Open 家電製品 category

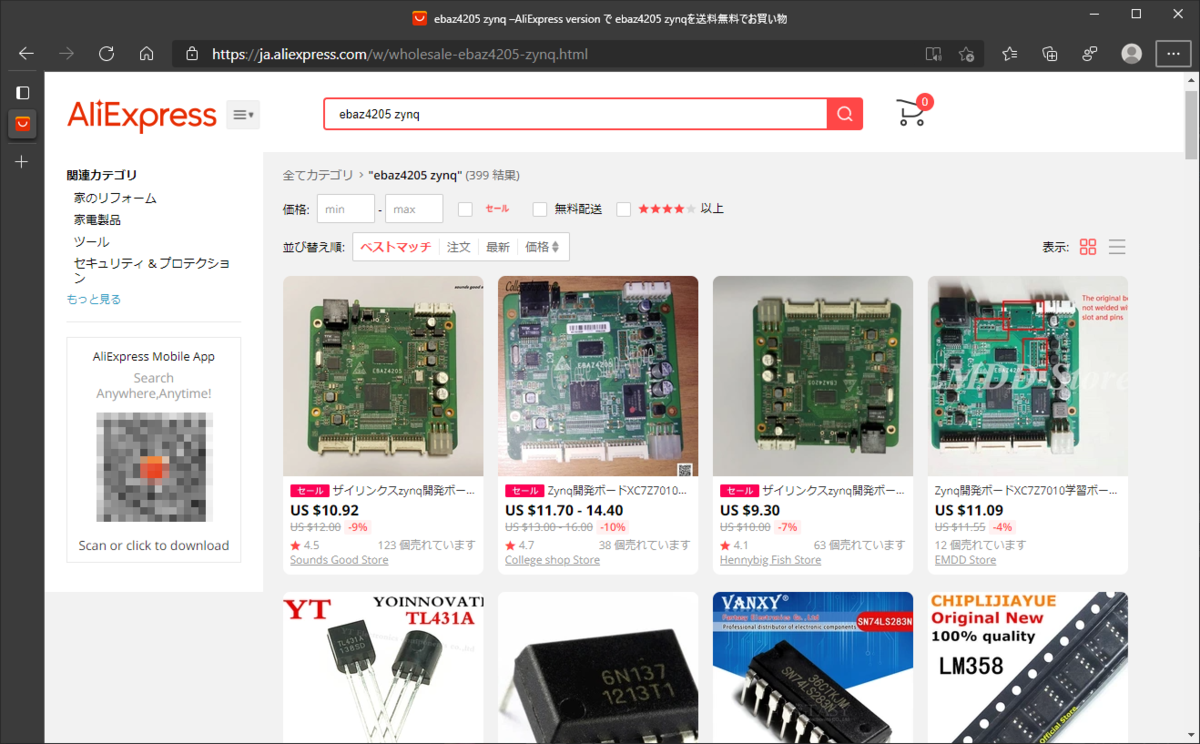(97, 219)
